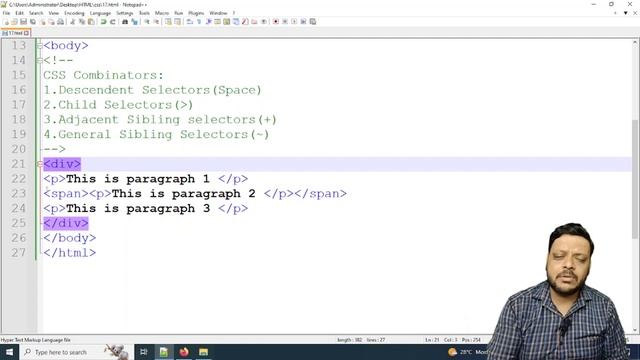The height and width of the screenshot is (360, 640).
Task: Toggle show all characters icon
Action: [x=199, y=22]
